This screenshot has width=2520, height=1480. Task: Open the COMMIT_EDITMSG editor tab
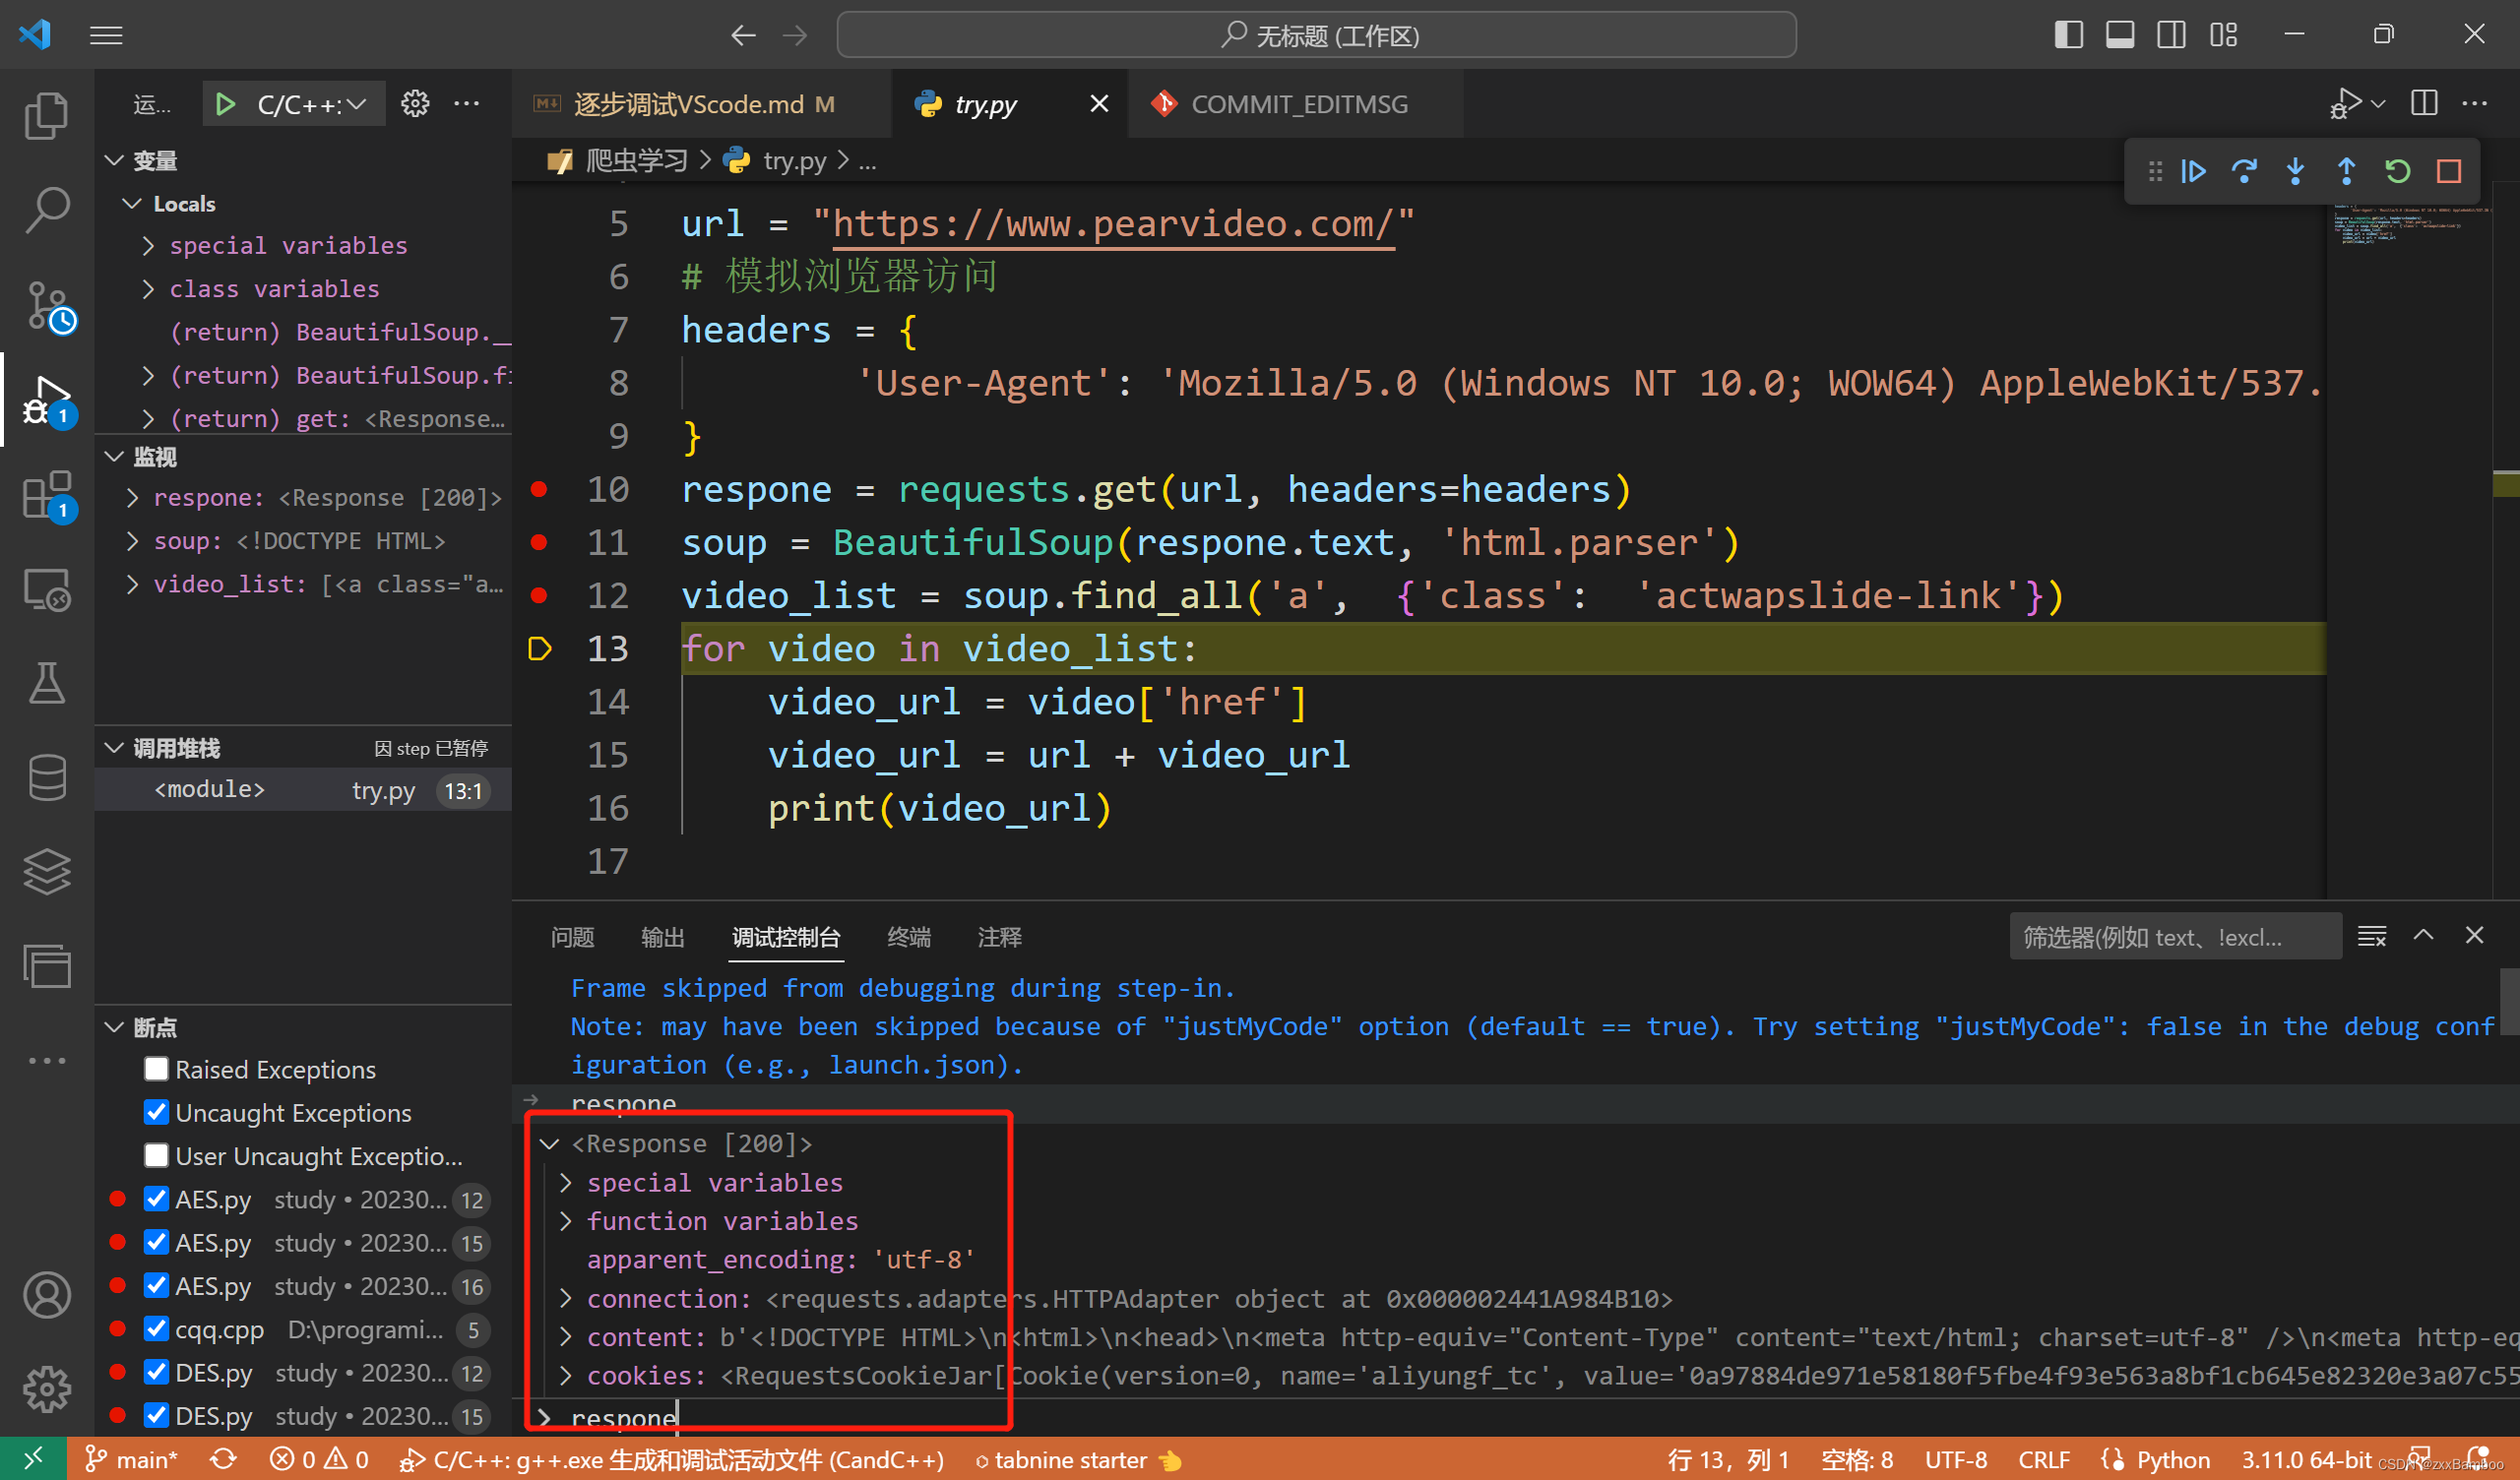tap(1298, 104)
